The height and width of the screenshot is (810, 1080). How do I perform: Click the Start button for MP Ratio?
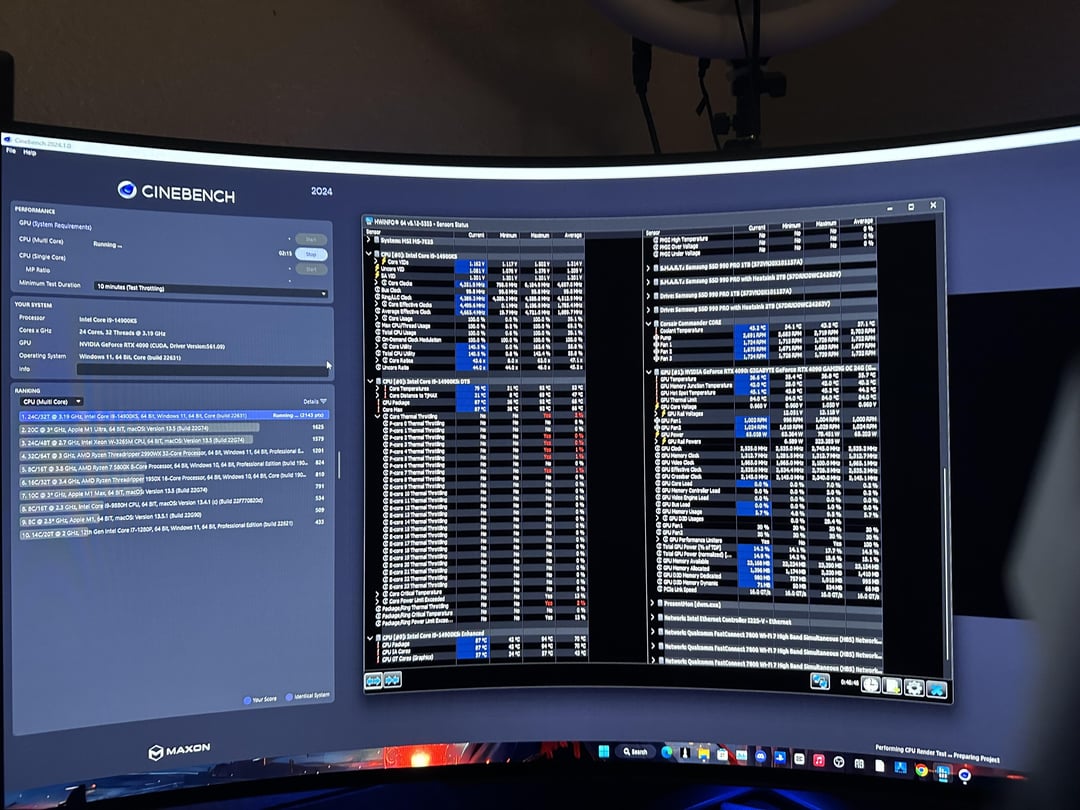coord(311,269)
